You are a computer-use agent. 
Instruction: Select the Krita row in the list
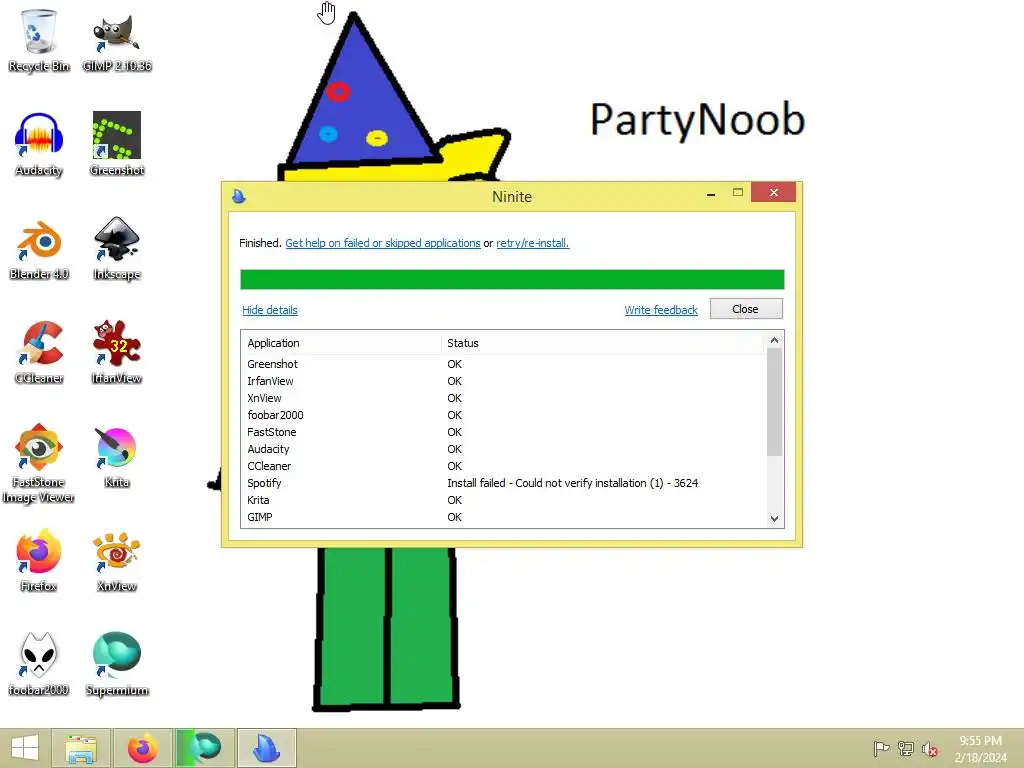[504, 500]
